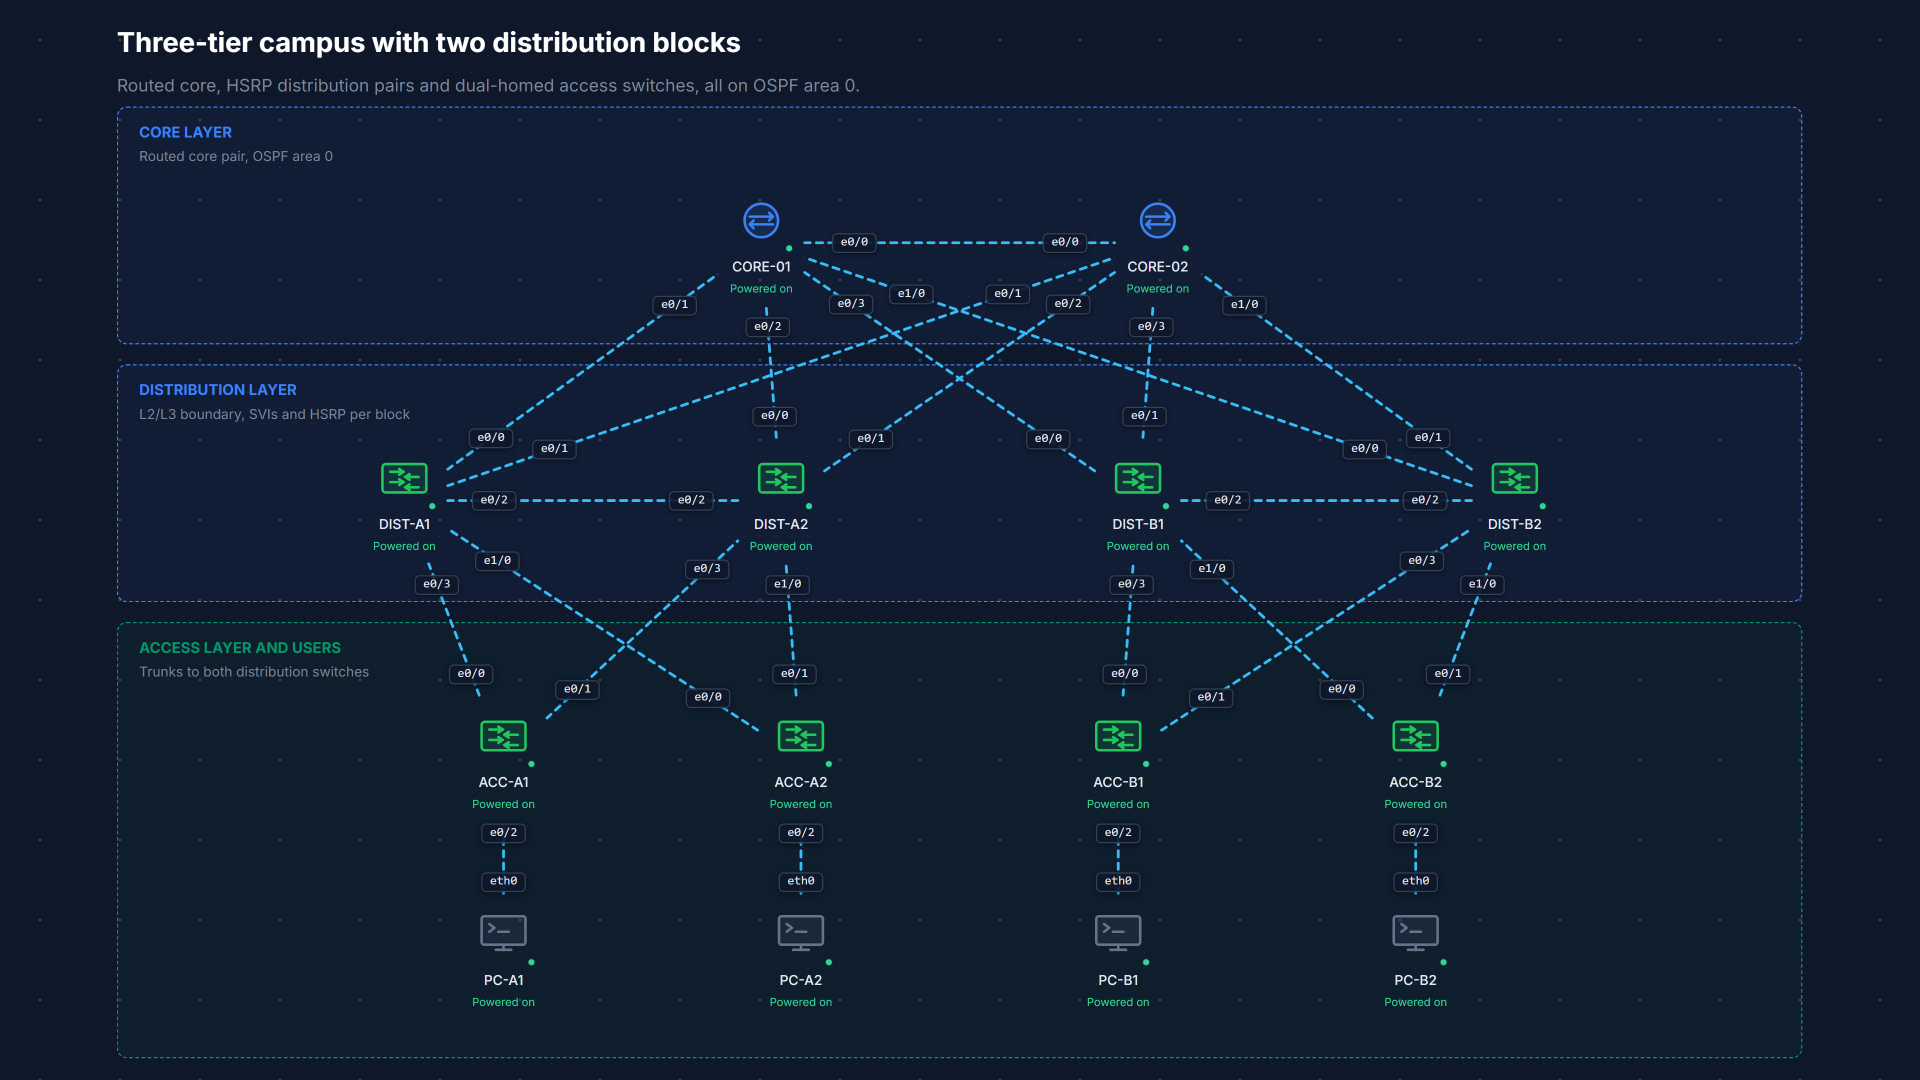Click the CORE LAYER heading
The width and height of the screenshot is (1920, 1080).
coord(185,132)
